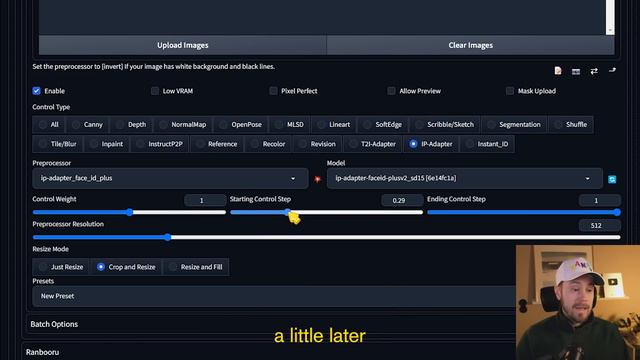
Task: Select T2I-Adapter control type
Action: 373,144
